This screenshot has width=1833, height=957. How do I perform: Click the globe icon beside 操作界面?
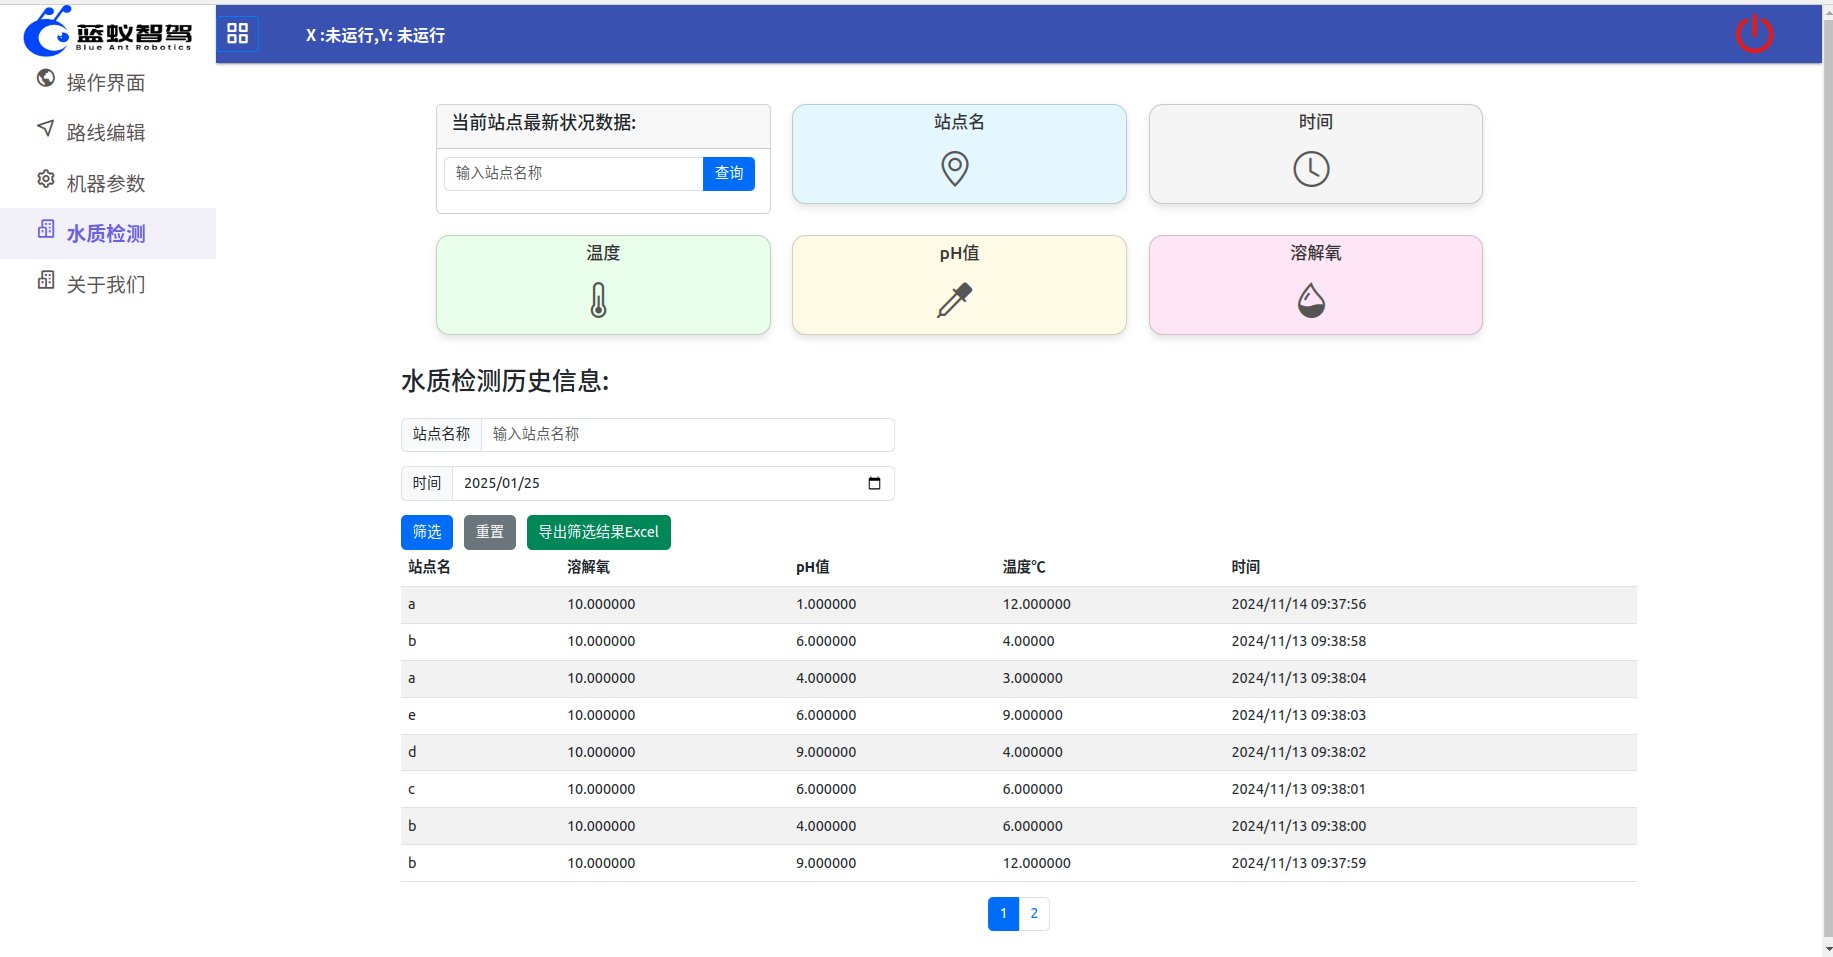[46, 78]
